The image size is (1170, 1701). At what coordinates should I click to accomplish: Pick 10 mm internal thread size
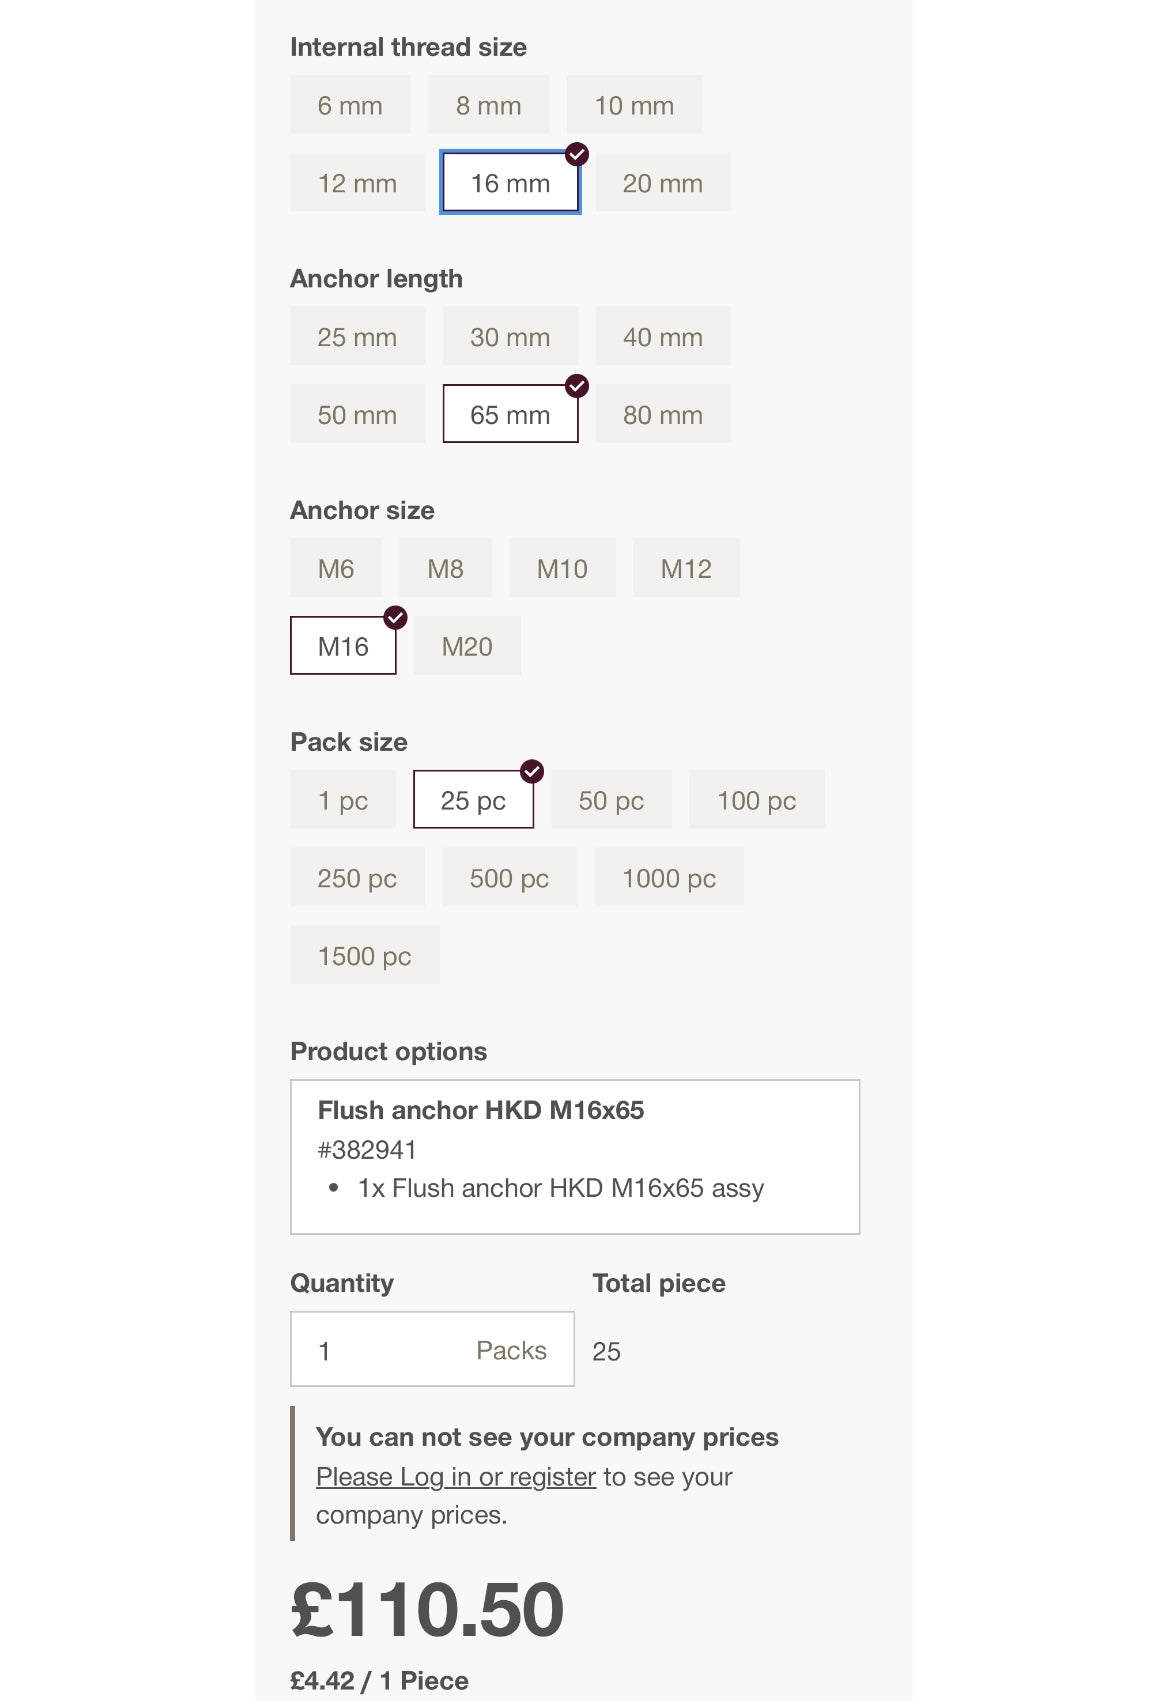point(634,105)
